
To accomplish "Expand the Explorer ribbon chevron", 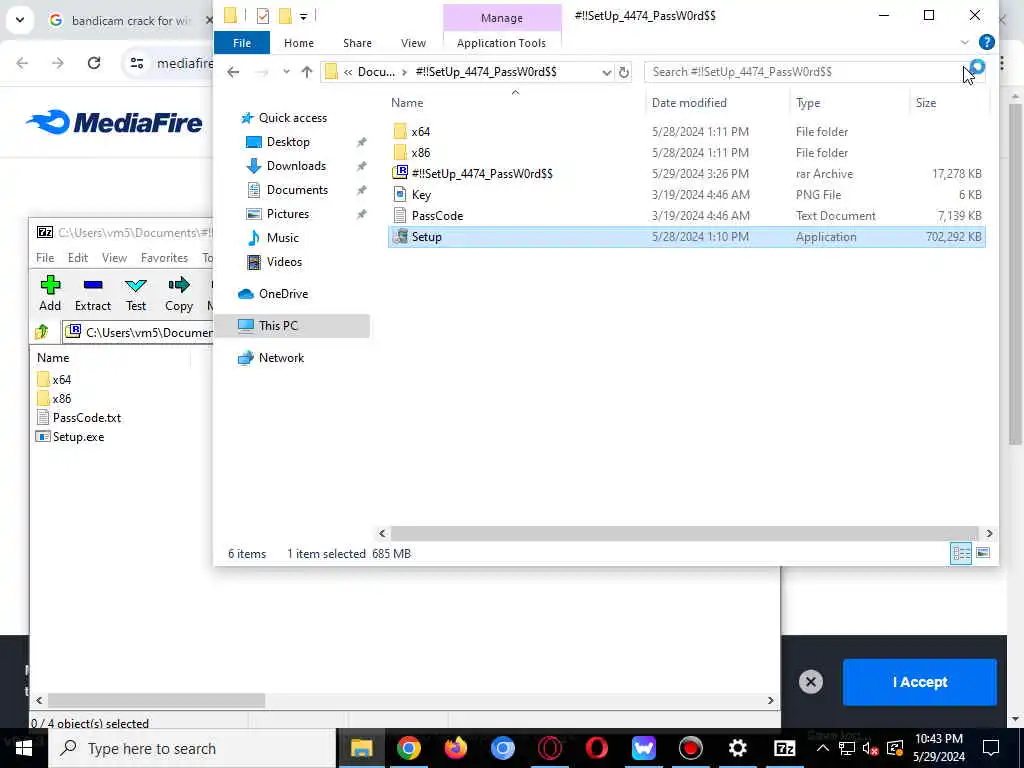I will [965, 42].
